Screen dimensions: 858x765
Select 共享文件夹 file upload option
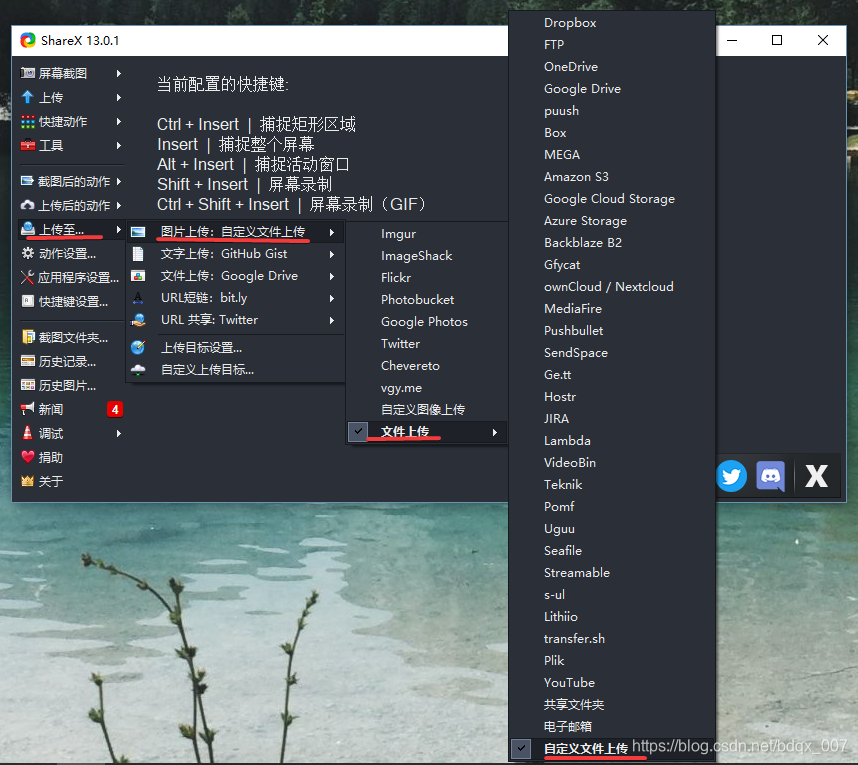[574, 704]
